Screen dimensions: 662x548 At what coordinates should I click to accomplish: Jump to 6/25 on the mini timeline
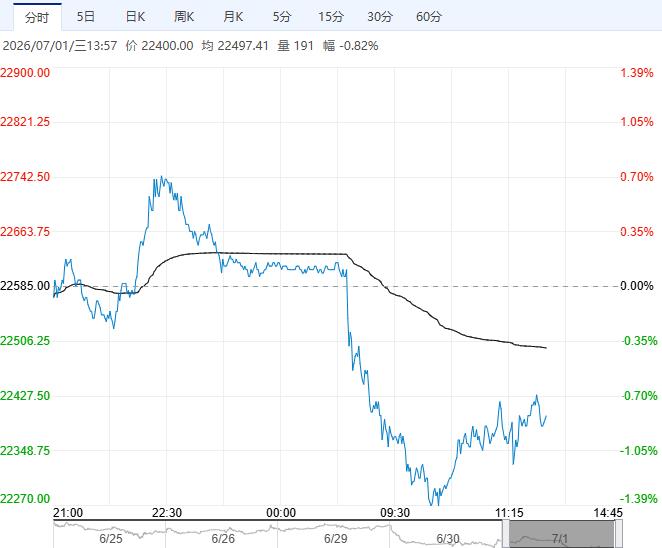[111, 539]
